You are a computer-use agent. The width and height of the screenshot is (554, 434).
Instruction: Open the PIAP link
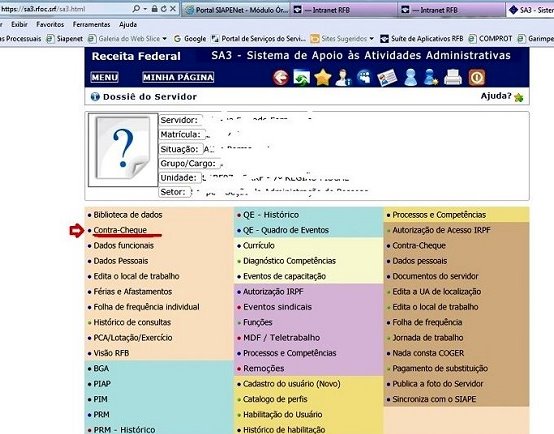102,384
